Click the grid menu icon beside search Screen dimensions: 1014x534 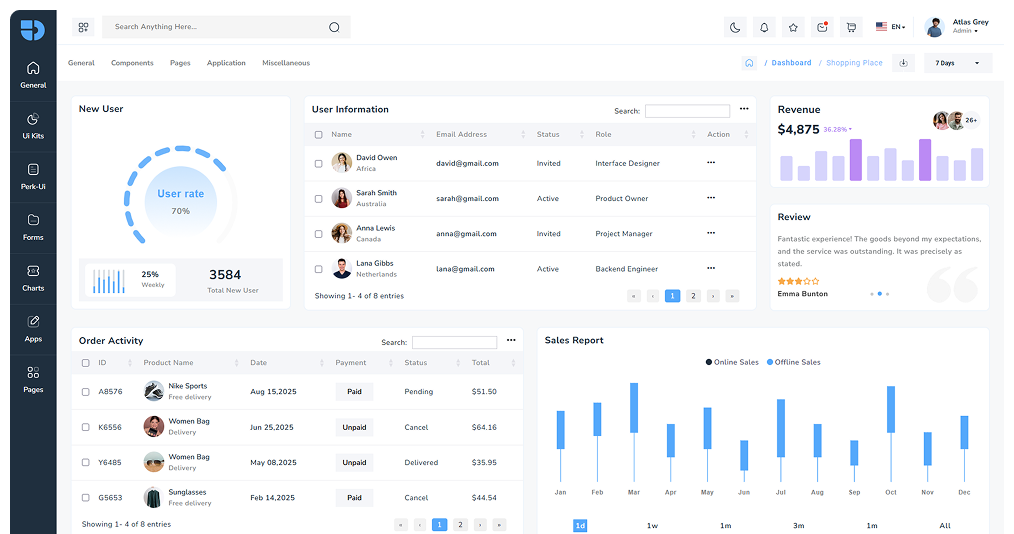pyautogui.click(x=83, y=27)
